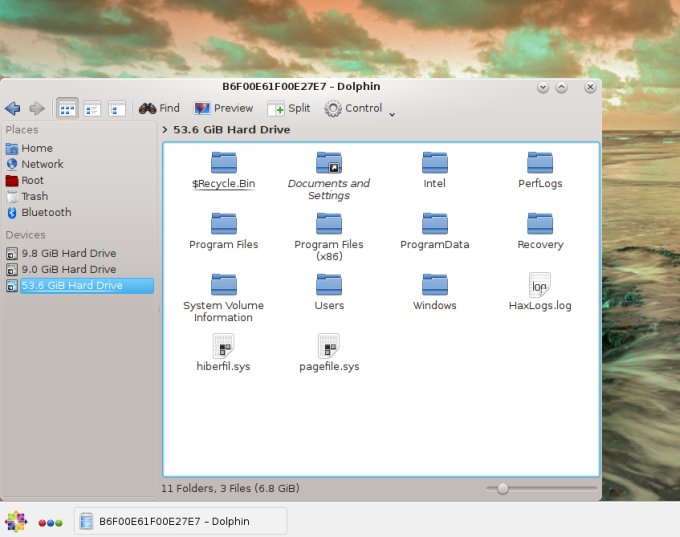Click the status bar folder count text

[x=230, y=488]
